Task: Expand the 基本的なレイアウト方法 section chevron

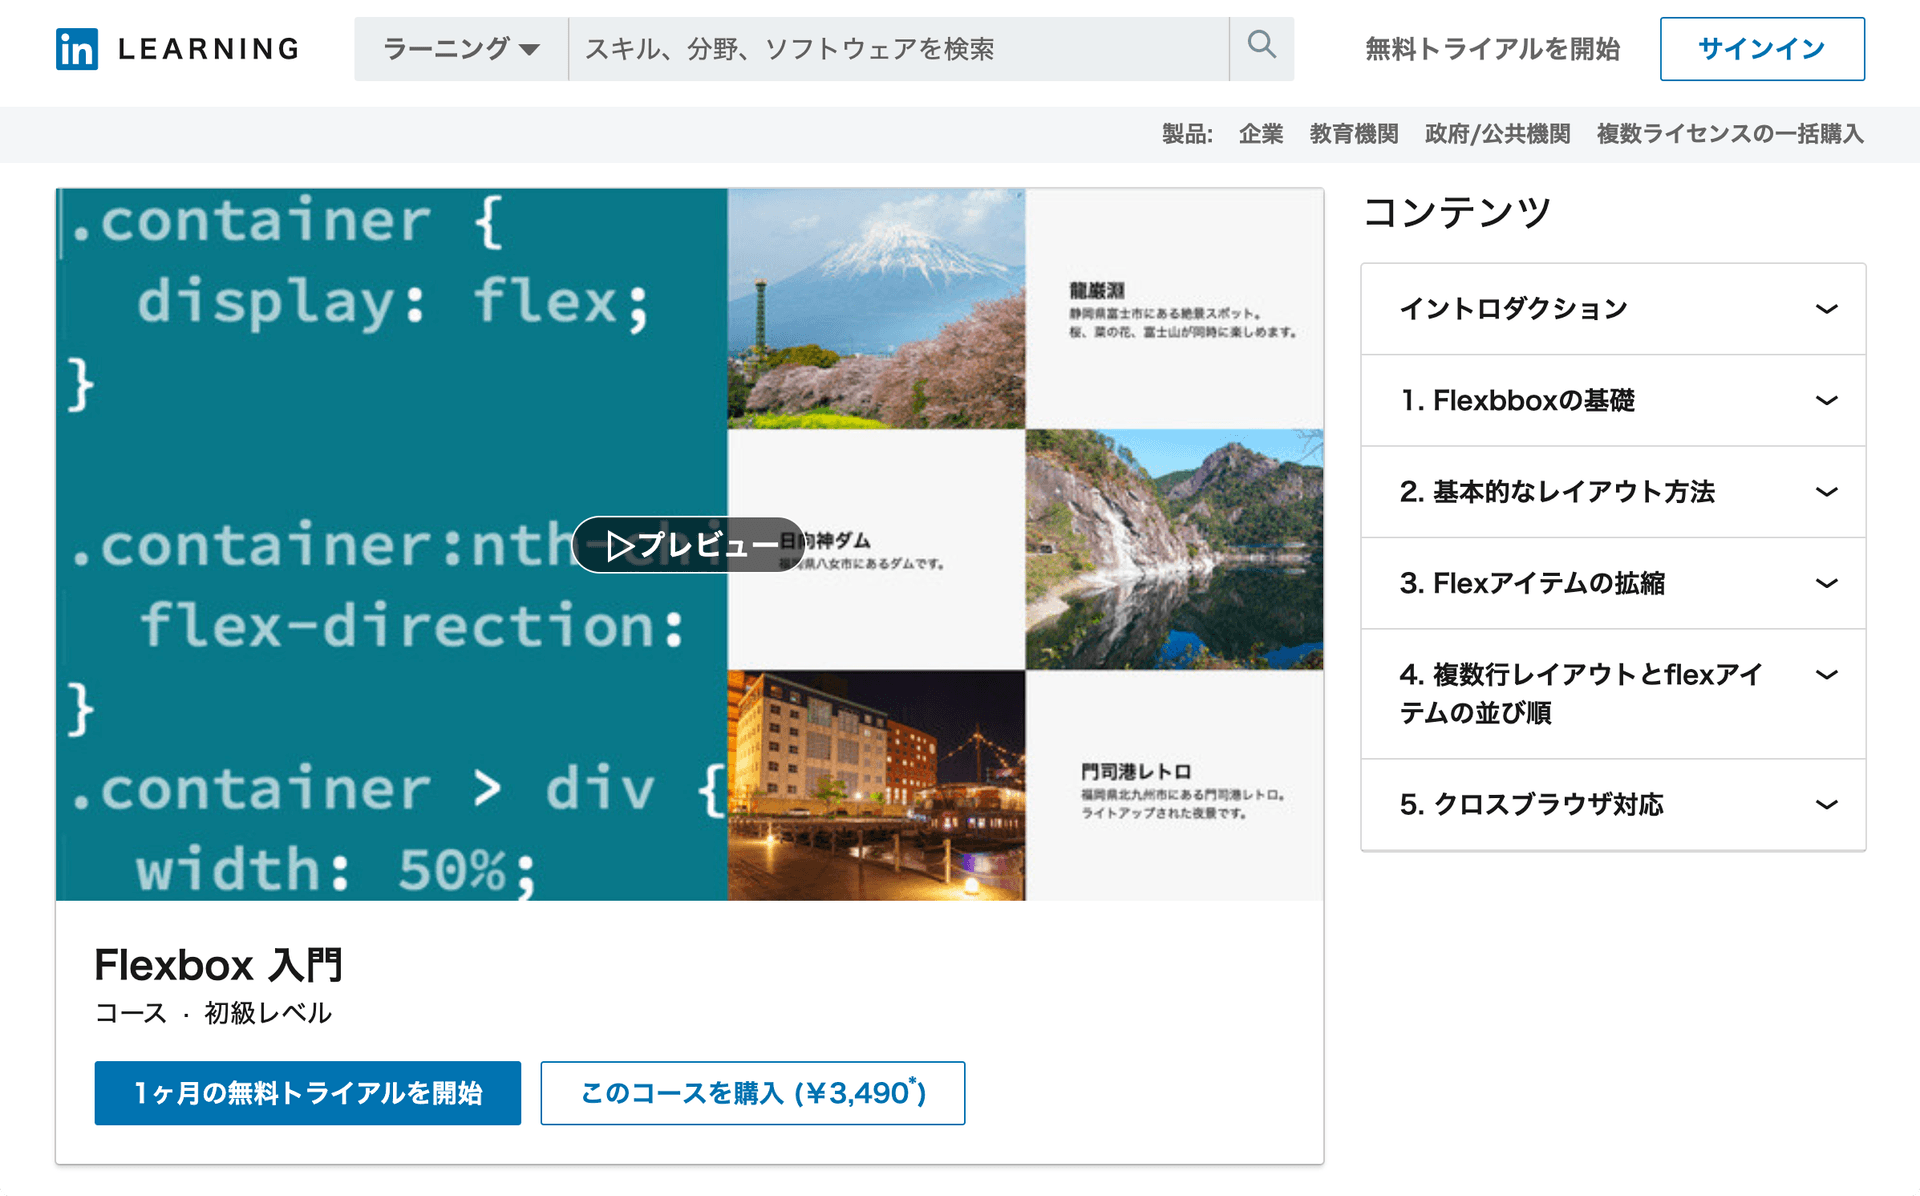Action: click(1826, 492)
